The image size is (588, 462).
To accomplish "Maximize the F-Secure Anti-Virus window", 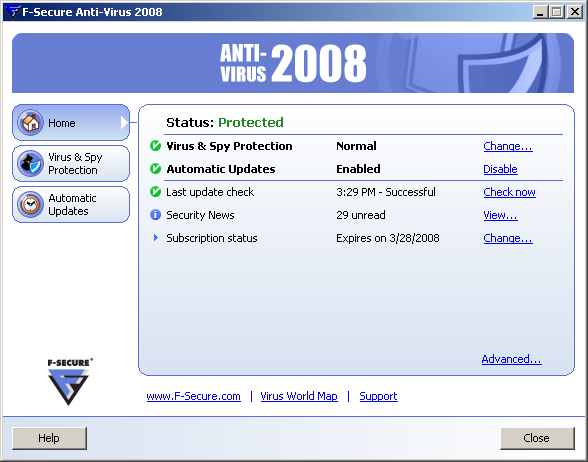I will coord(557,12).
